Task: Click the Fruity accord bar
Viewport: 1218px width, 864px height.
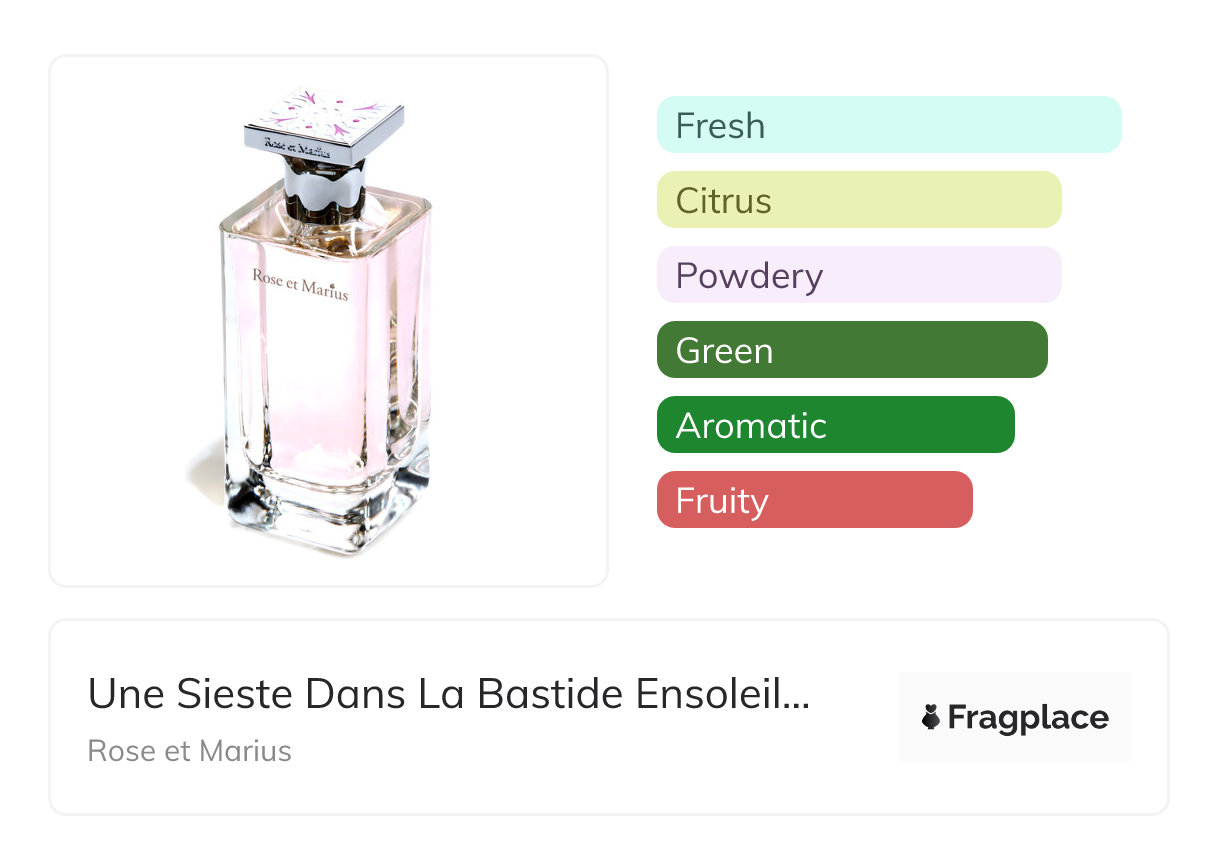Action: pyautogui.click(x=814, y=500)
